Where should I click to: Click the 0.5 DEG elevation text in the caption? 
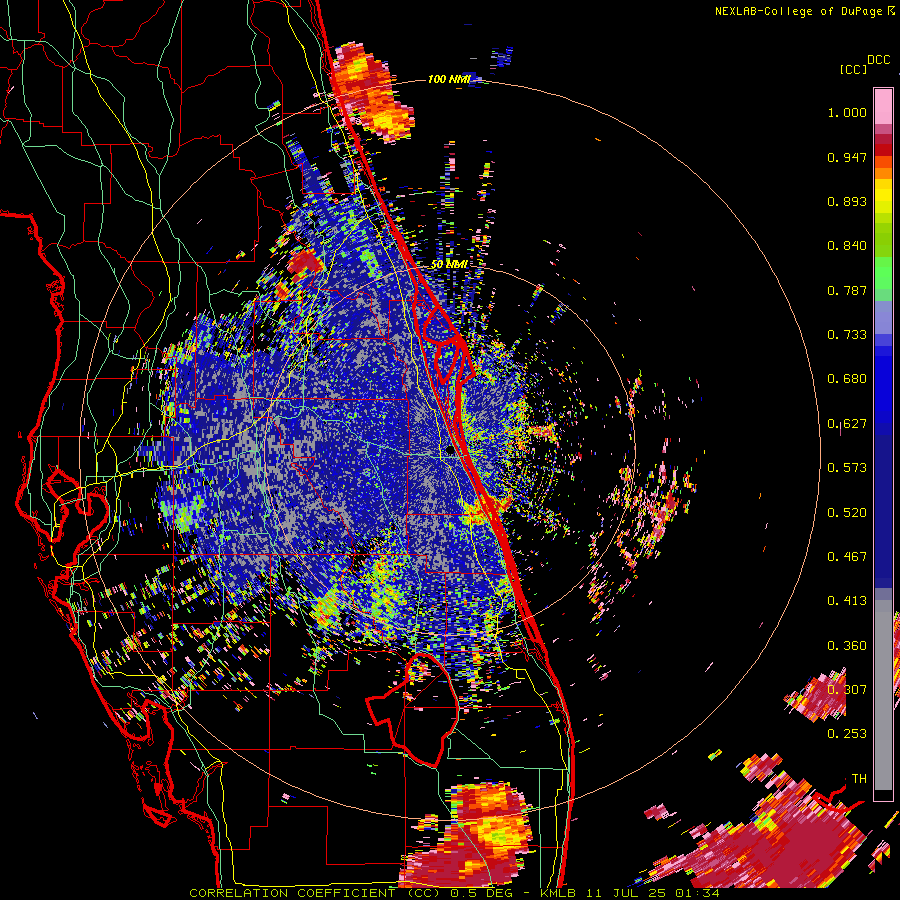[x=482, y=893]
